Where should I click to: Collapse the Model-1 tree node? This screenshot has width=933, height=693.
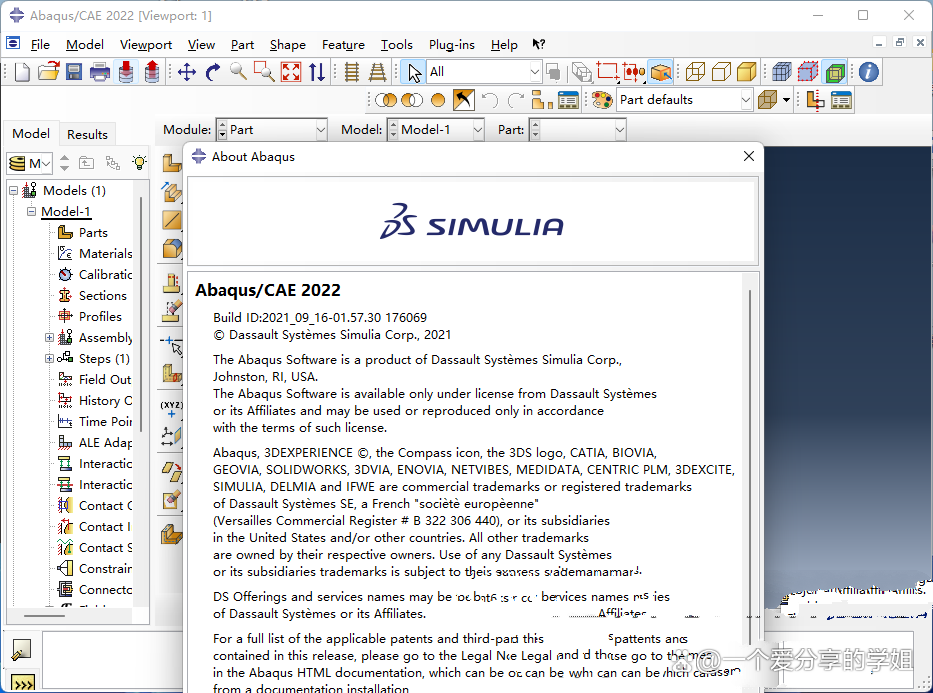(31, 211)
